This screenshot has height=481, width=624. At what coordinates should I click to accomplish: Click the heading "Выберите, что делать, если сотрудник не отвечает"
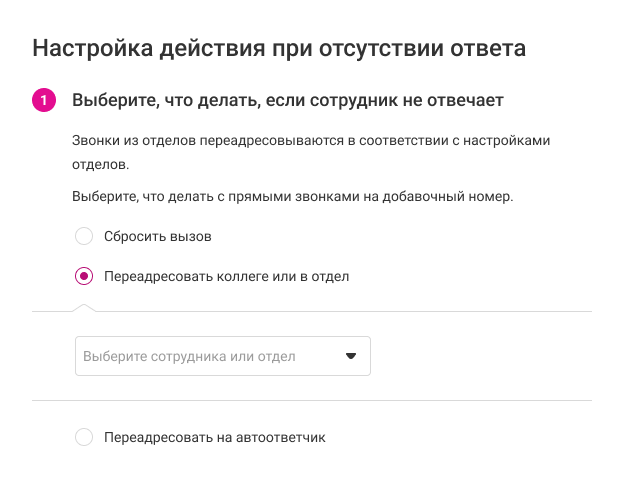tap(287, 100)
